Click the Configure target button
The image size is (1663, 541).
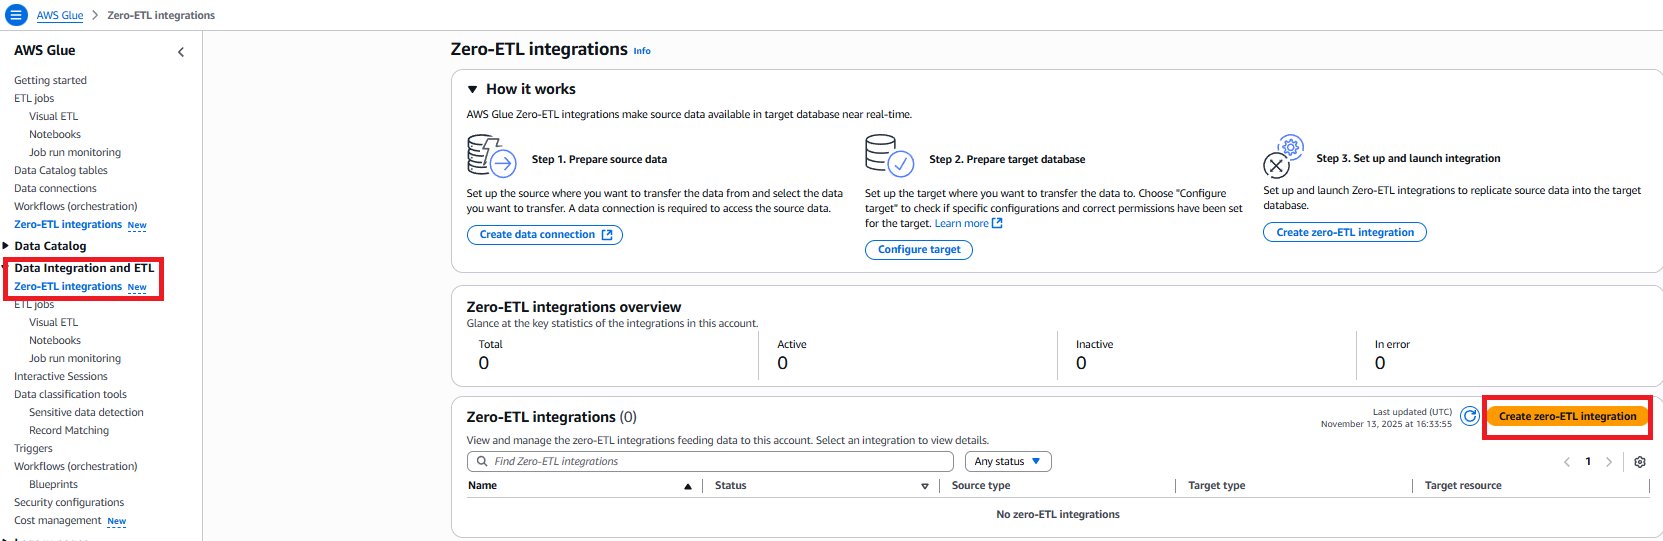click(918, 250)
